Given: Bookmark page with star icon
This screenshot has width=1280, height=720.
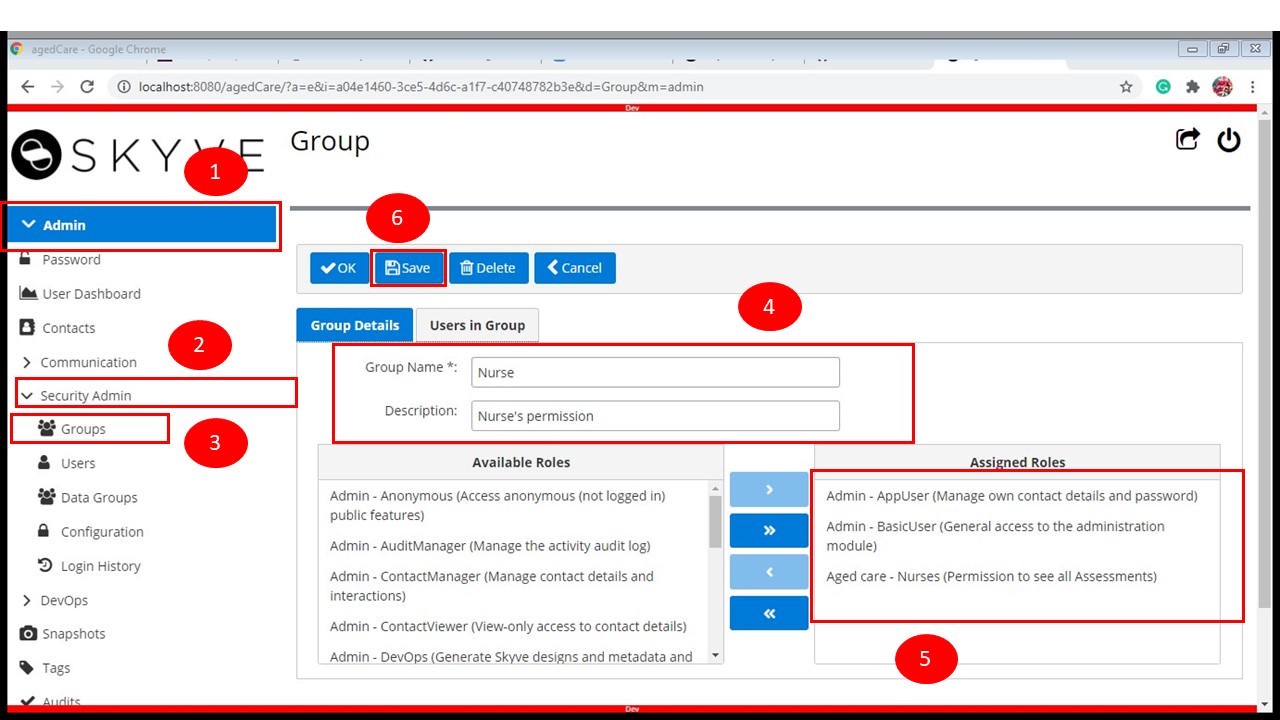Looking at the screenshot, I should pos(1126,87).
